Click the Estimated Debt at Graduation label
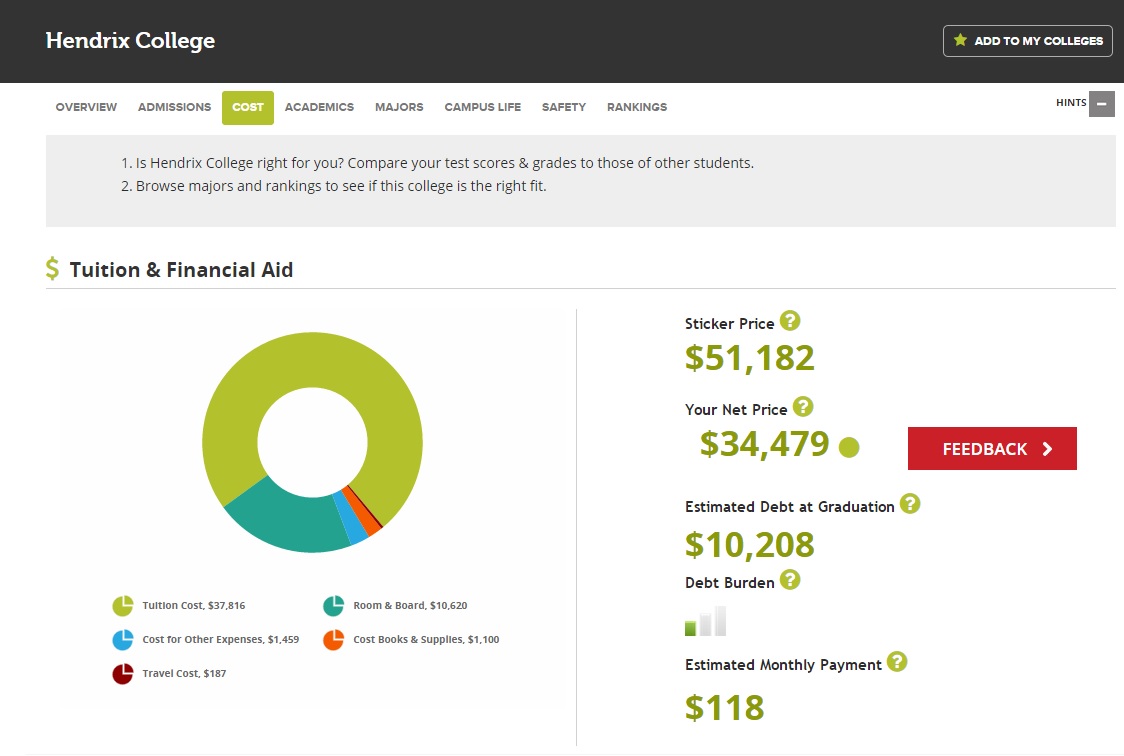Viewport: 1124px width, 756px height. [x=789, y=507]
